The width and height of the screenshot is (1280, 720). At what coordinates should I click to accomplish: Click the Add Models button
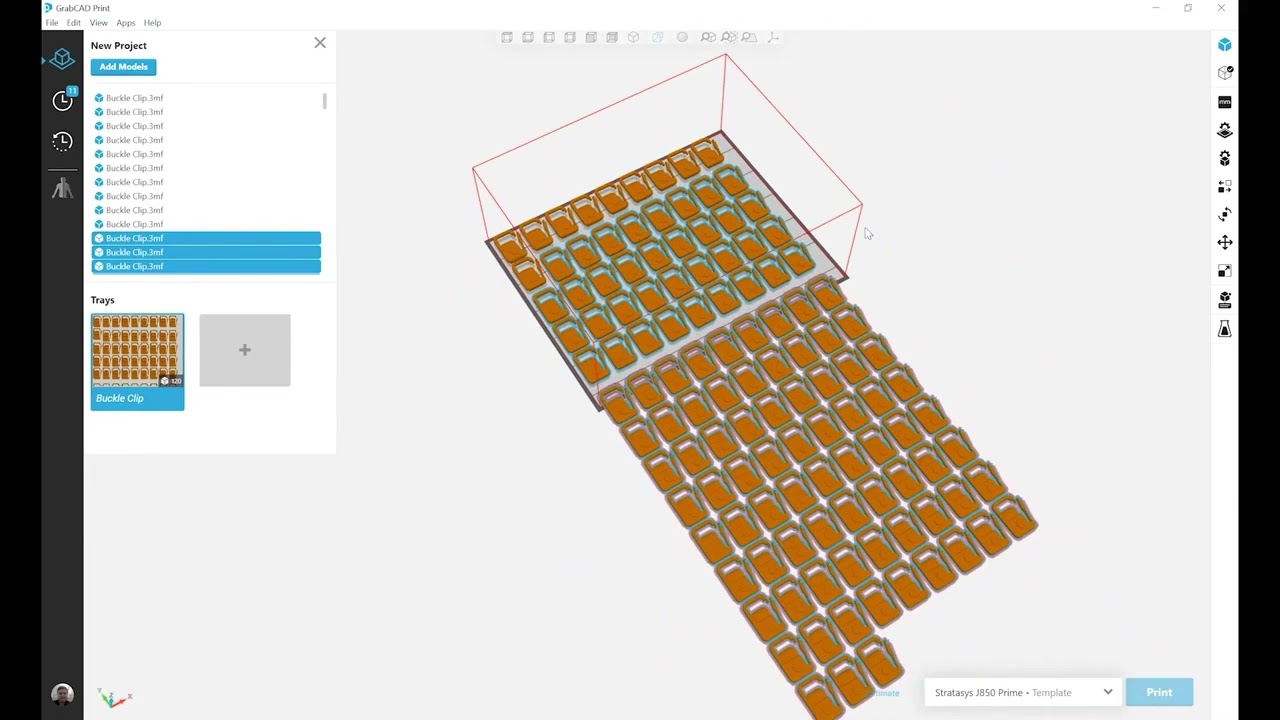(123, 67)
